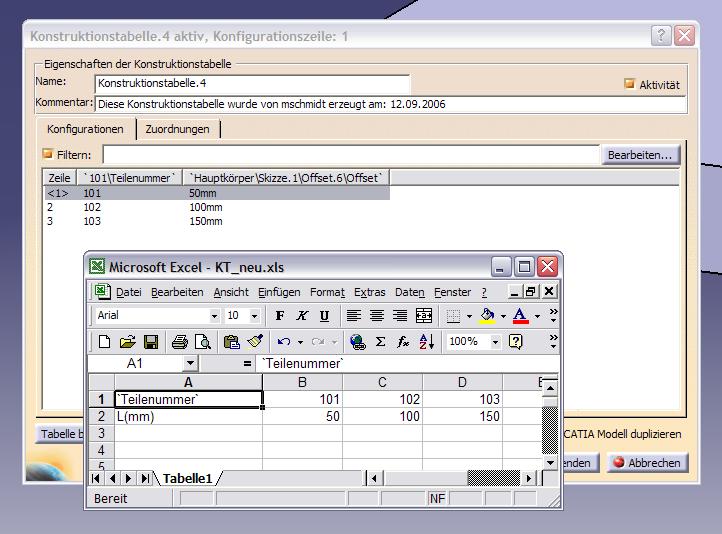Screen dimensions: 722x534
Task: Paste from clipboard icon
Action: click(232, 342)
